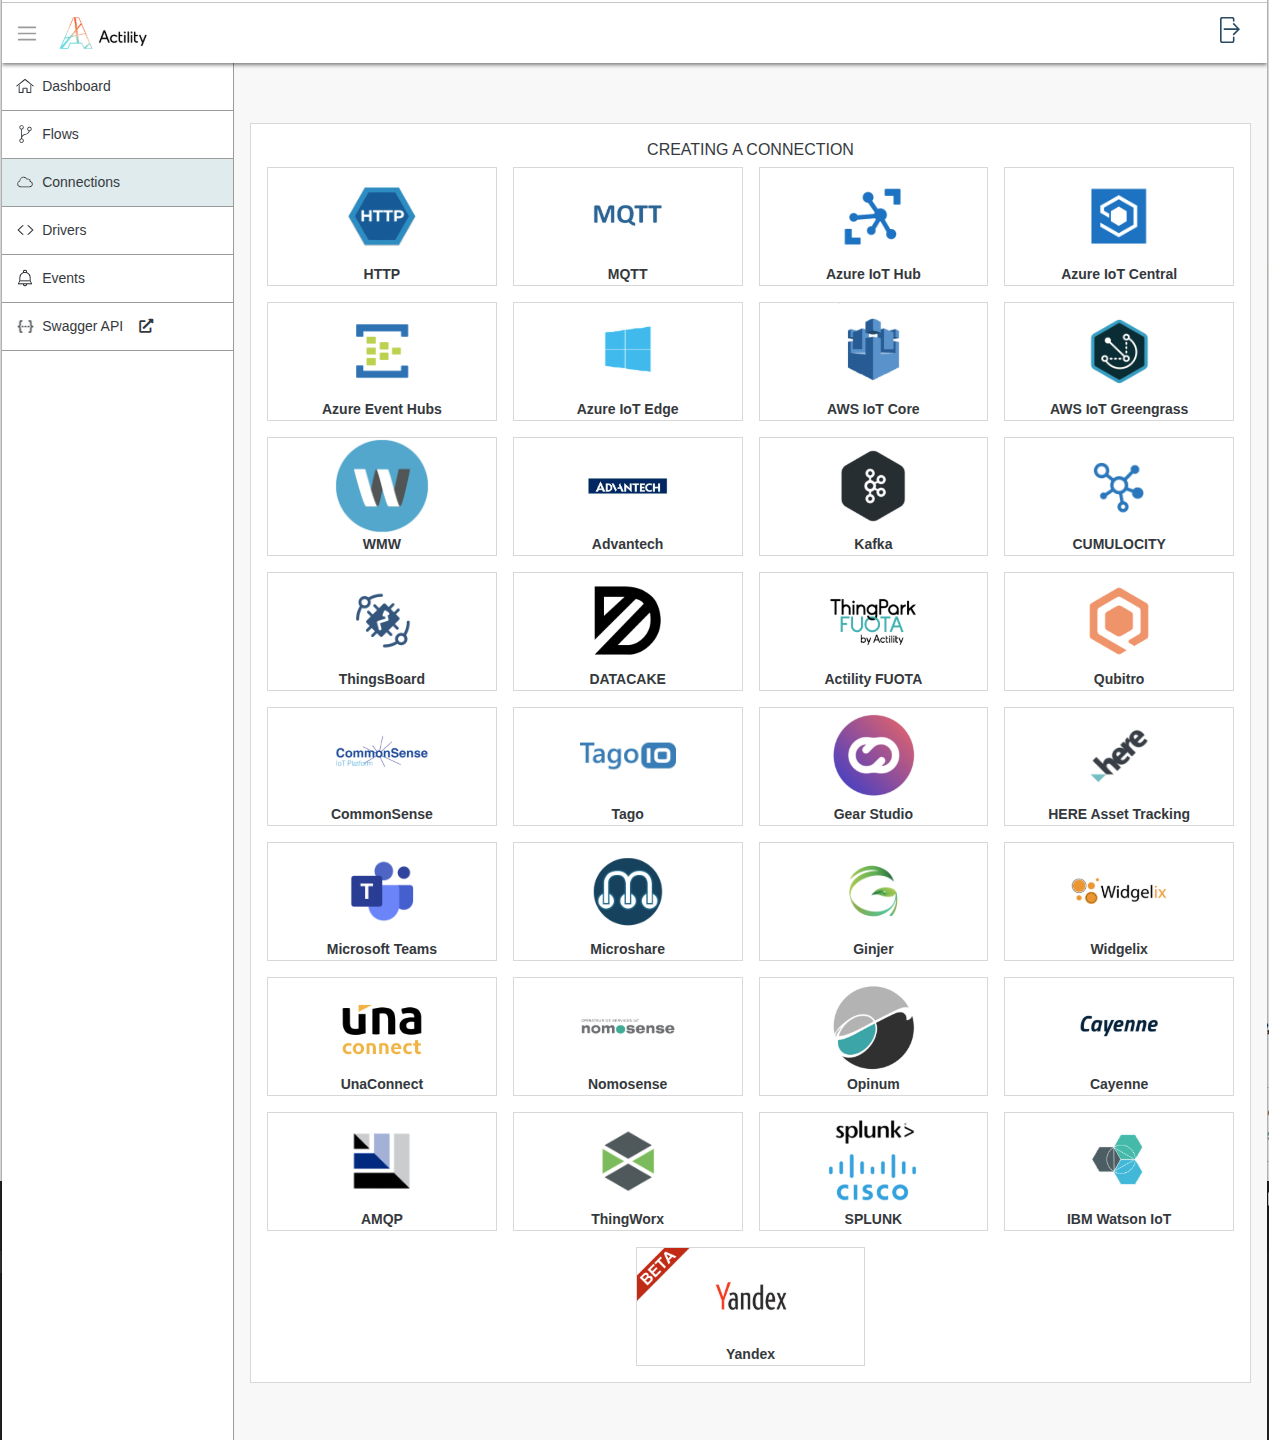This screenshot has width=1269, height=1440.
Task: Click the "Widgelix" card label
Action: [1119, 949]
